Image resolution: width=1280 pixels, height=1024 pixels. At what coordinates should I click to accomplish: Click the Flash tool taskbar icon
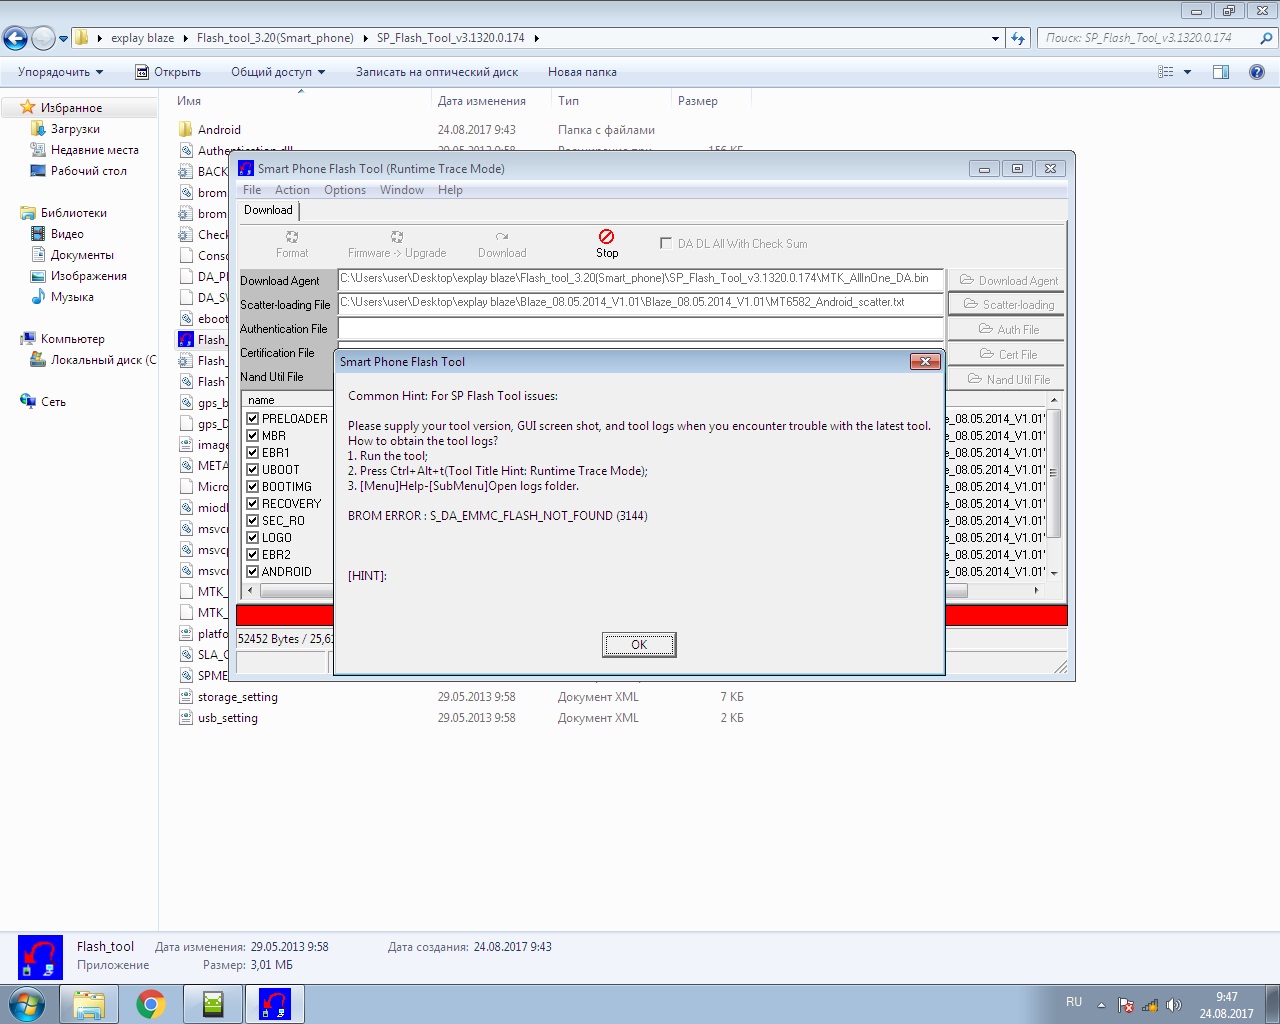[274, 1004]
